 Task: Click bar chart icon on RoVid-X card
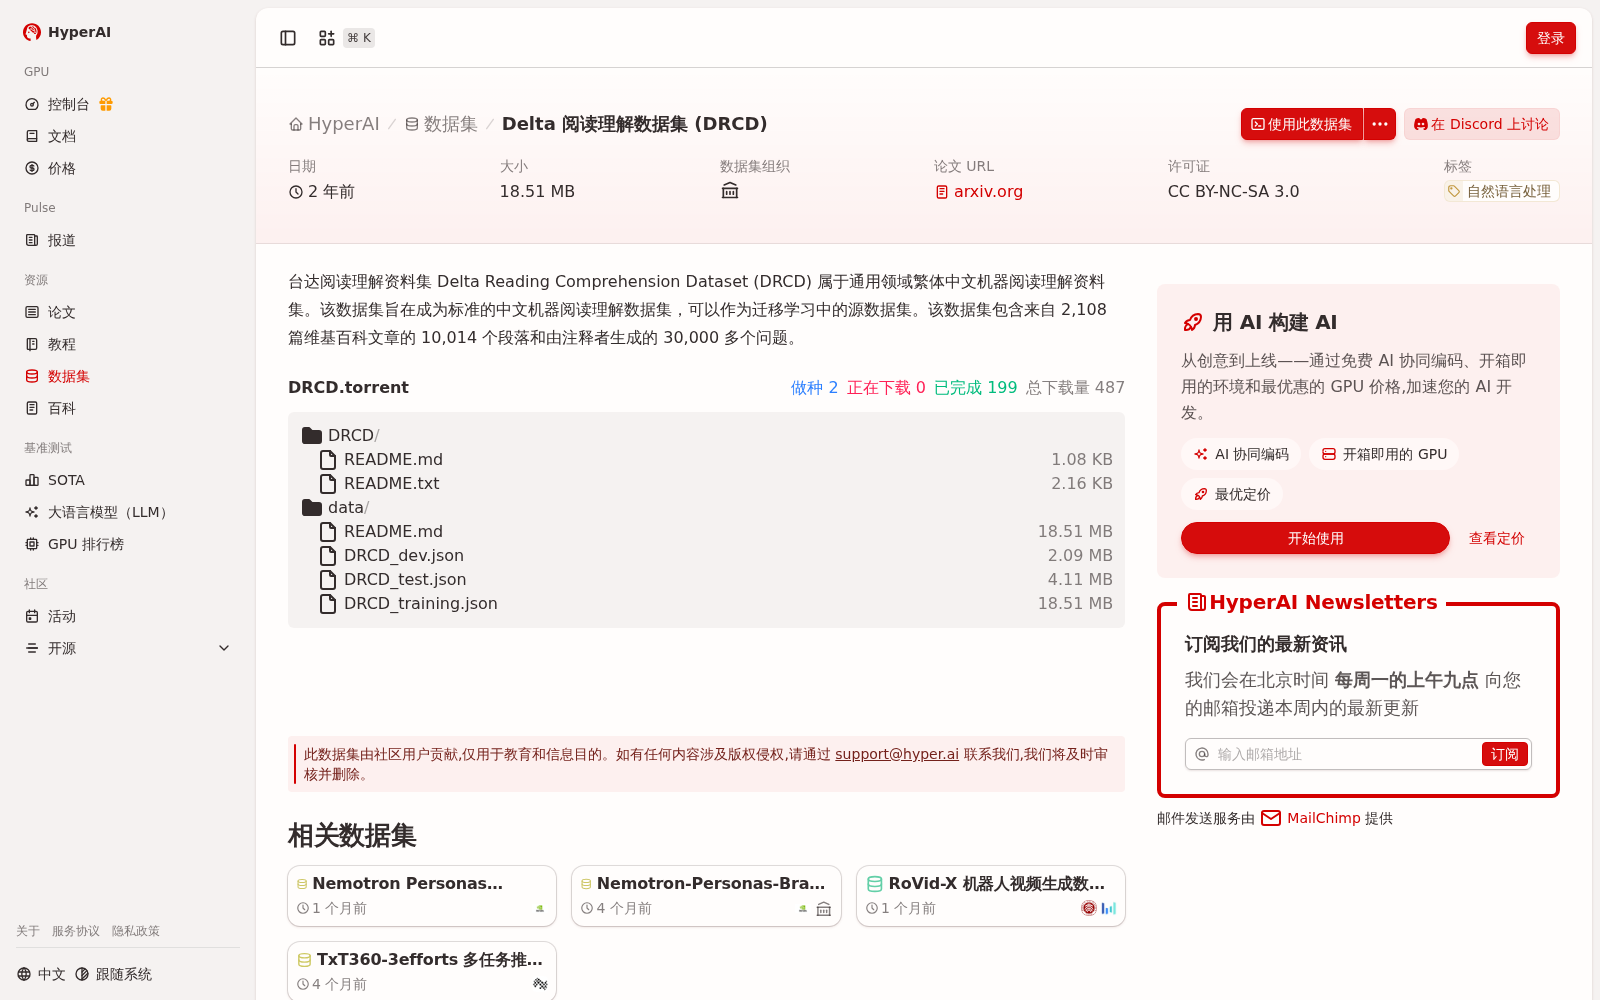click(1108, 908)
